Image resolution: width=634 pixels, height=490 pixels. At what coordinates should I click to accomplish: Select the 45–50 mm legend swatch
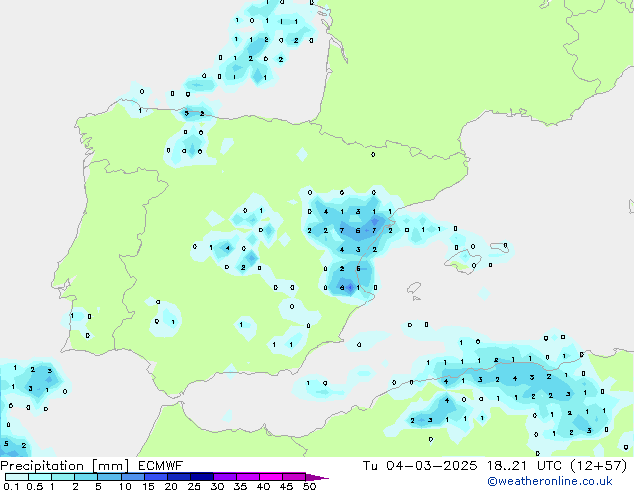[x=294, y=477]
